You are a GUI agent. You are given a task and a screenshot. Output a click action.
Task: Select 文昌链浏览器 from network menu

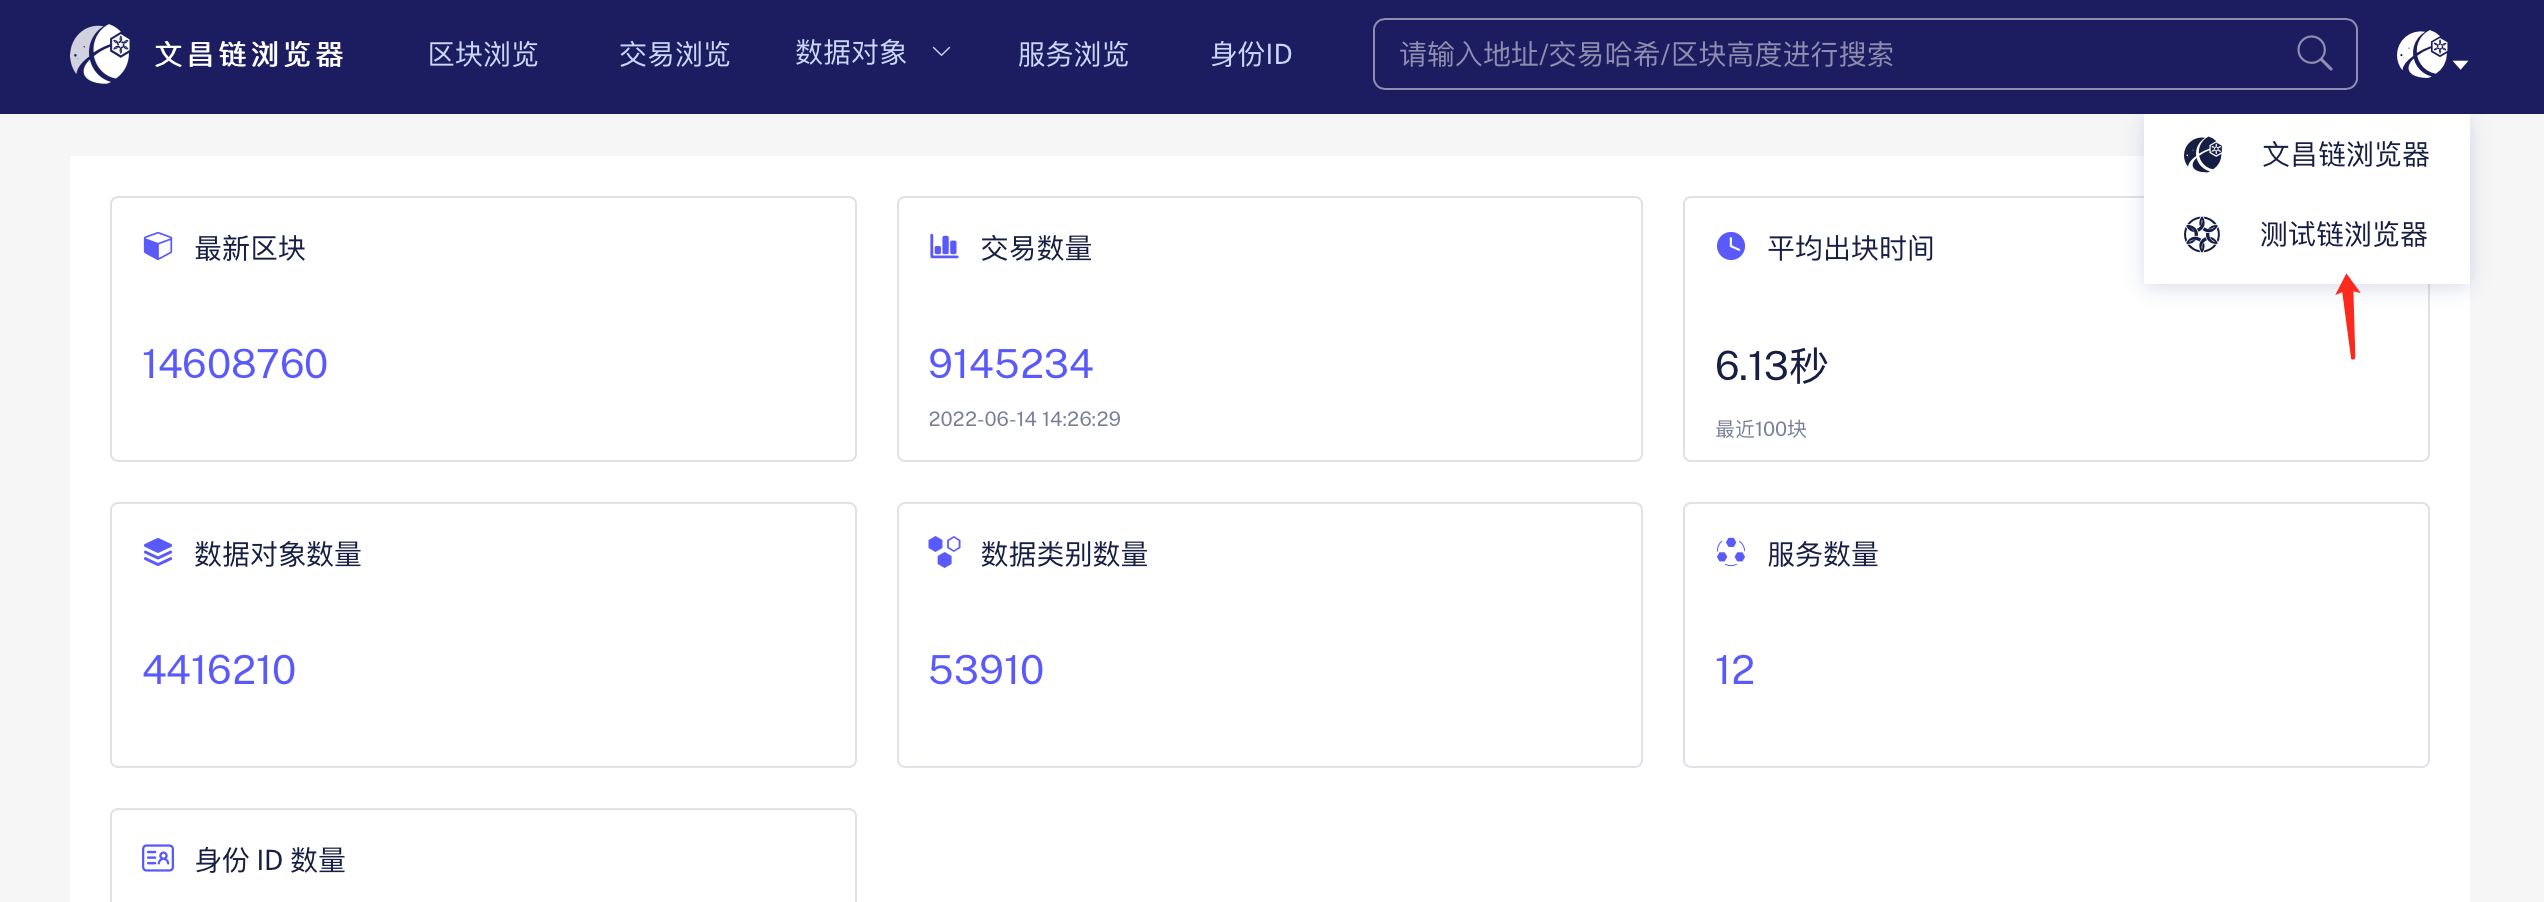click(x=2345, y=155)
